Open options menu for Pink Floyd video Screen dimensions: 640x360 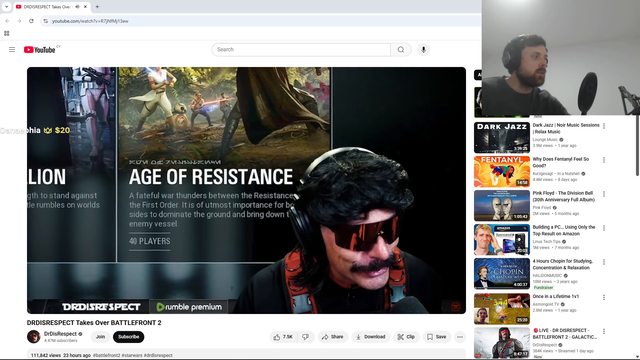click(x=604, y=194)
